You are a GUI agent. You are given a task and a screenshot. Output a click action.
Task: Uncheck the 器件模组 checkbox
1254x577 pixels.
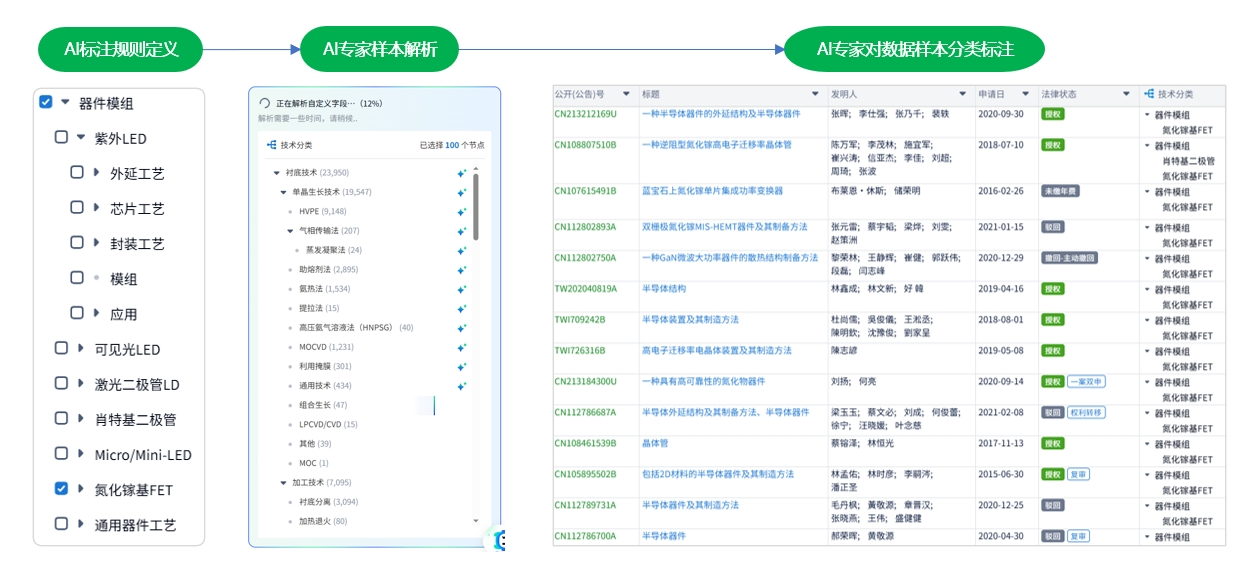point(45,102)
